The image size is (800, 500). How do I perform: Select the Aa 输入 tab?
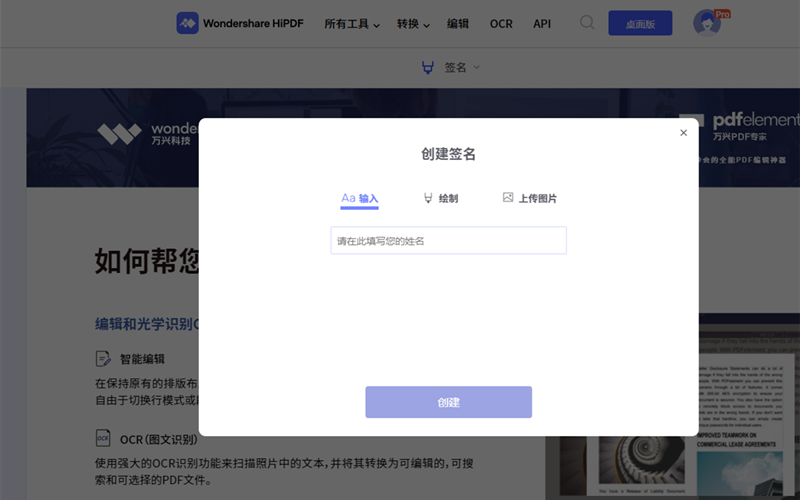pyautogui.click(x=359, y=198)
